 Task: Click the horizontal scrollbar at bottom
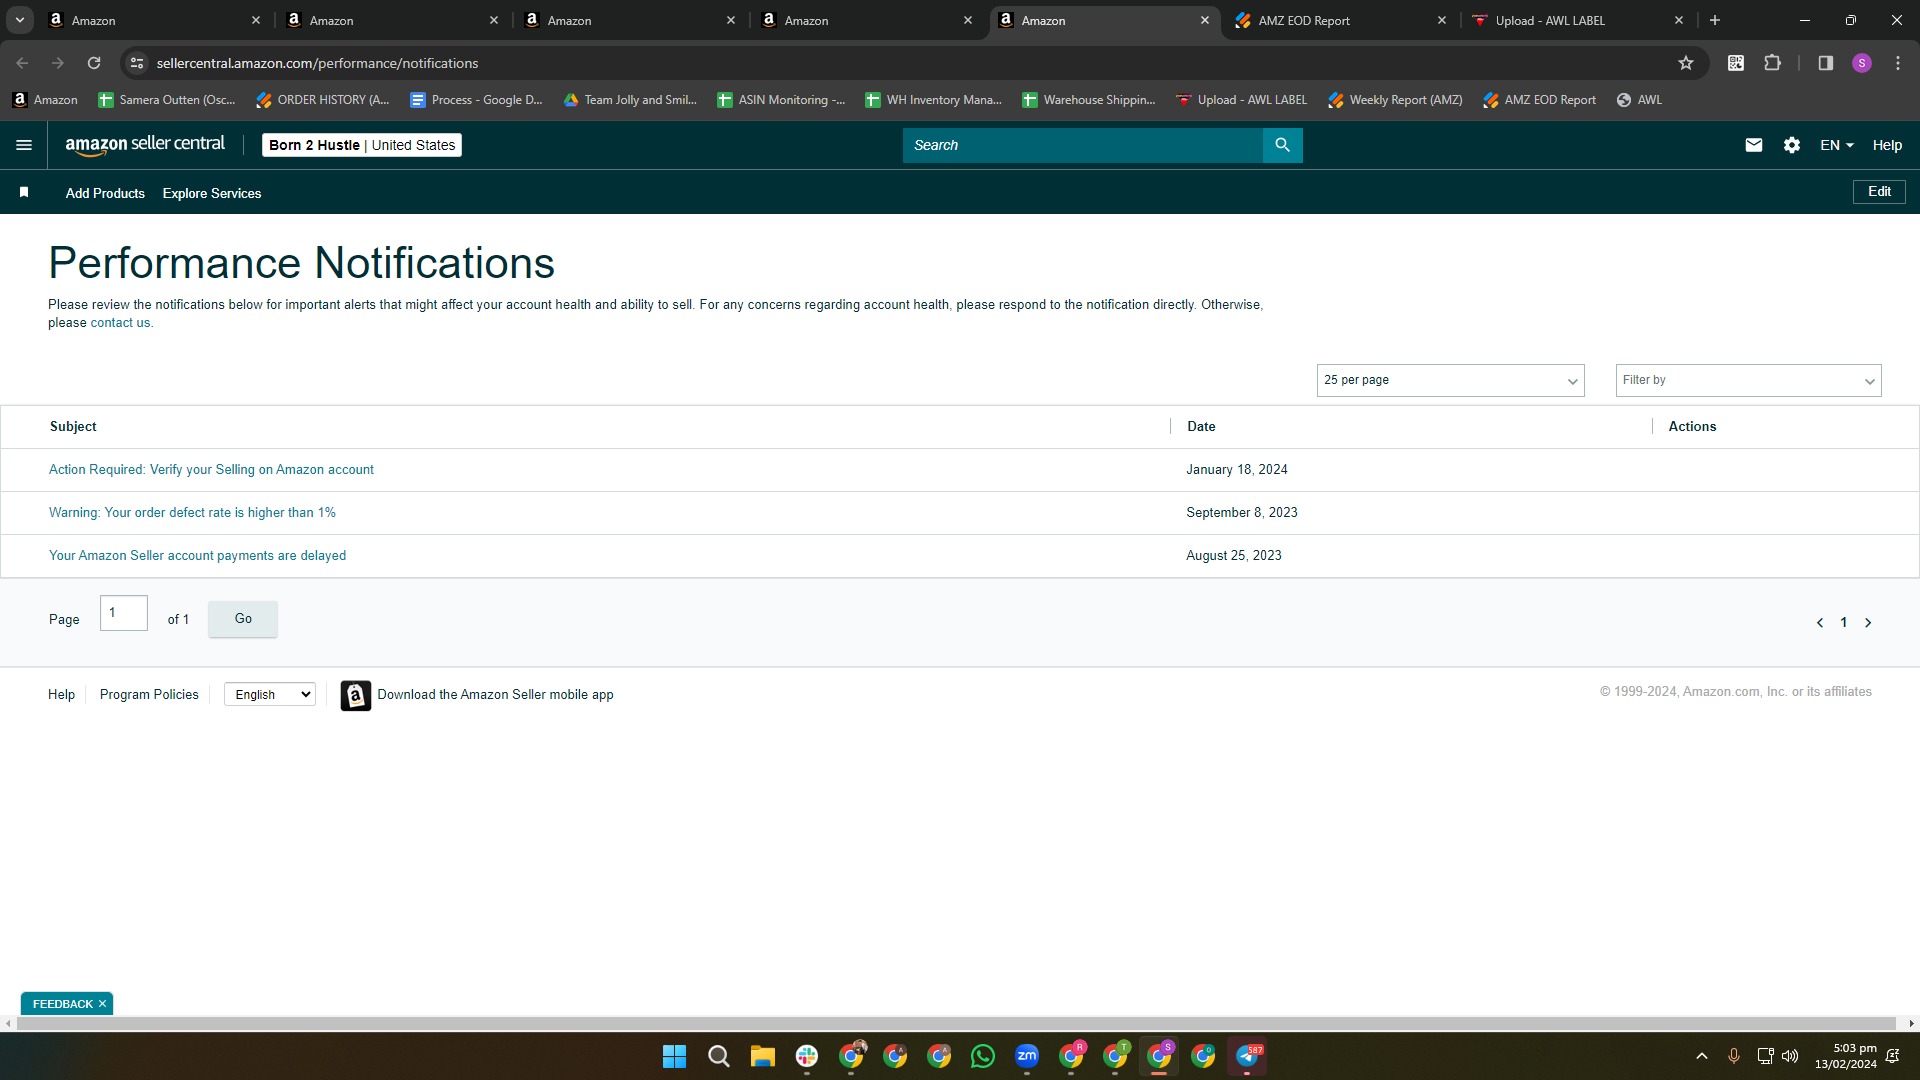[x=956, y=1023]
